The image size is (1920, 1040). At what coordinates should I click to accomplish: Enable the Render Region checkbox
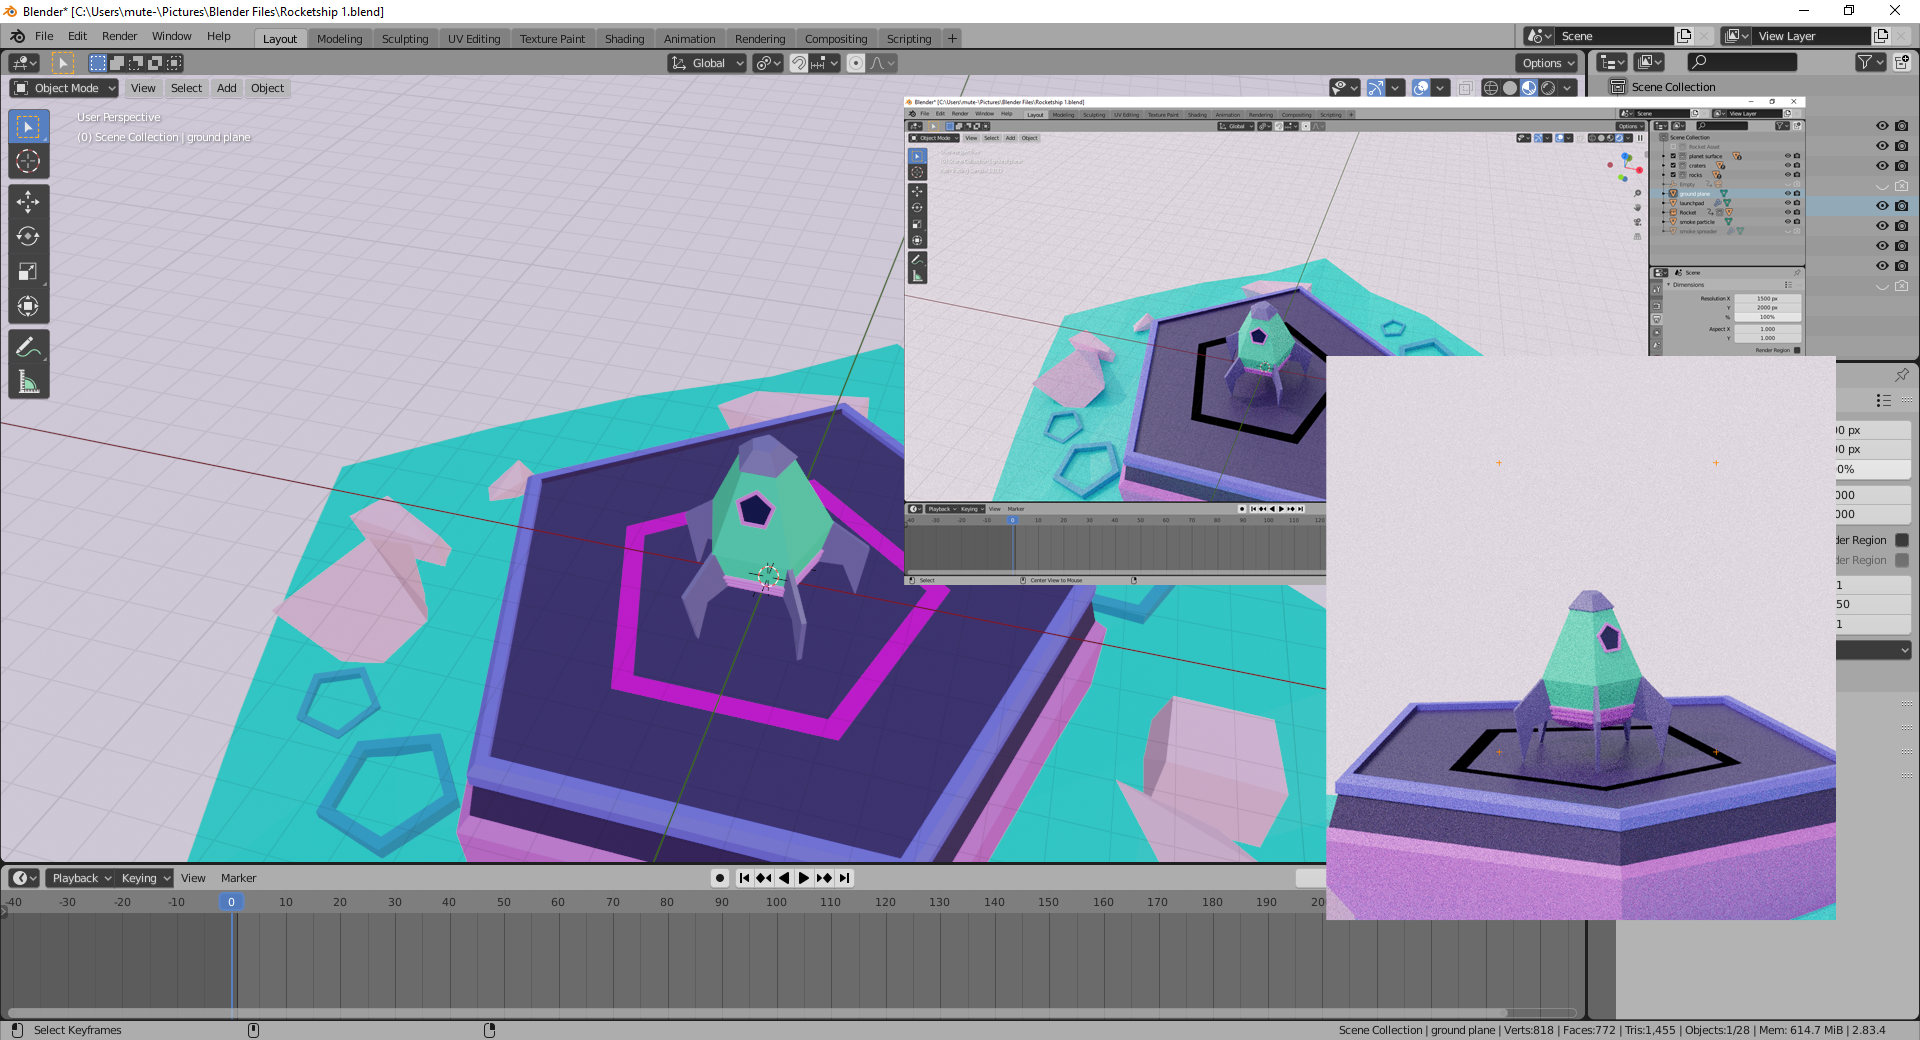[x=1902, y=540]
